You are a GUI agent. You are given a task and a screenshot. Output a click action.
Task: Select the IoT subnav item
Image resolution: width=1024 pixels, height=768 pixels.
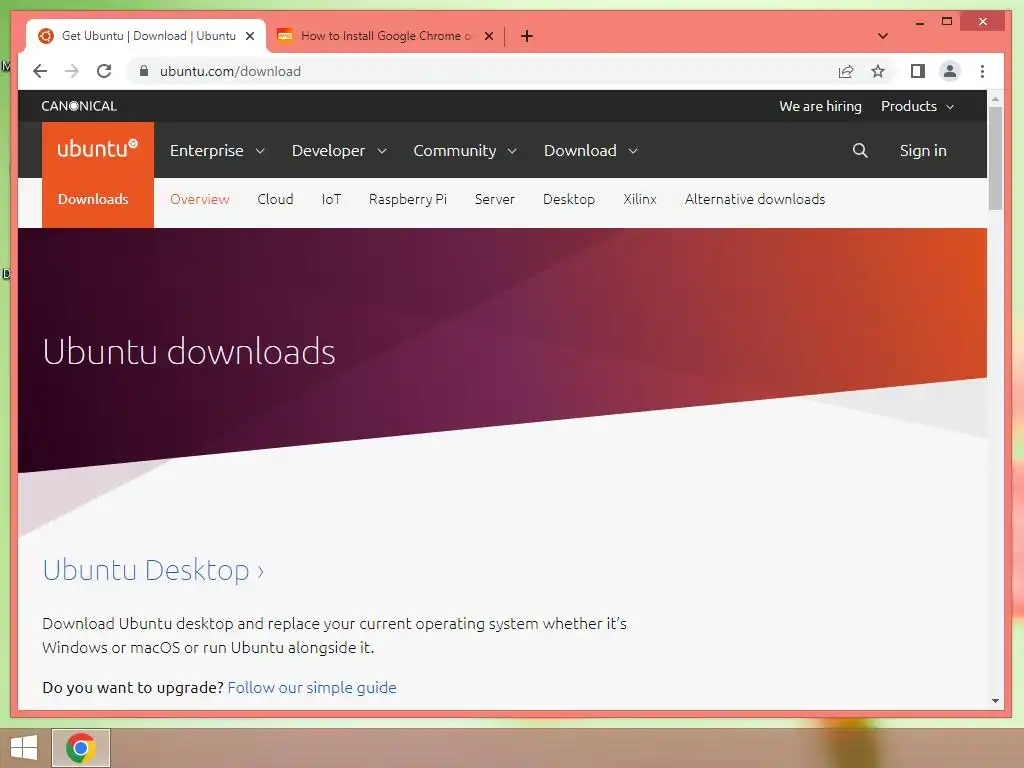331,199
